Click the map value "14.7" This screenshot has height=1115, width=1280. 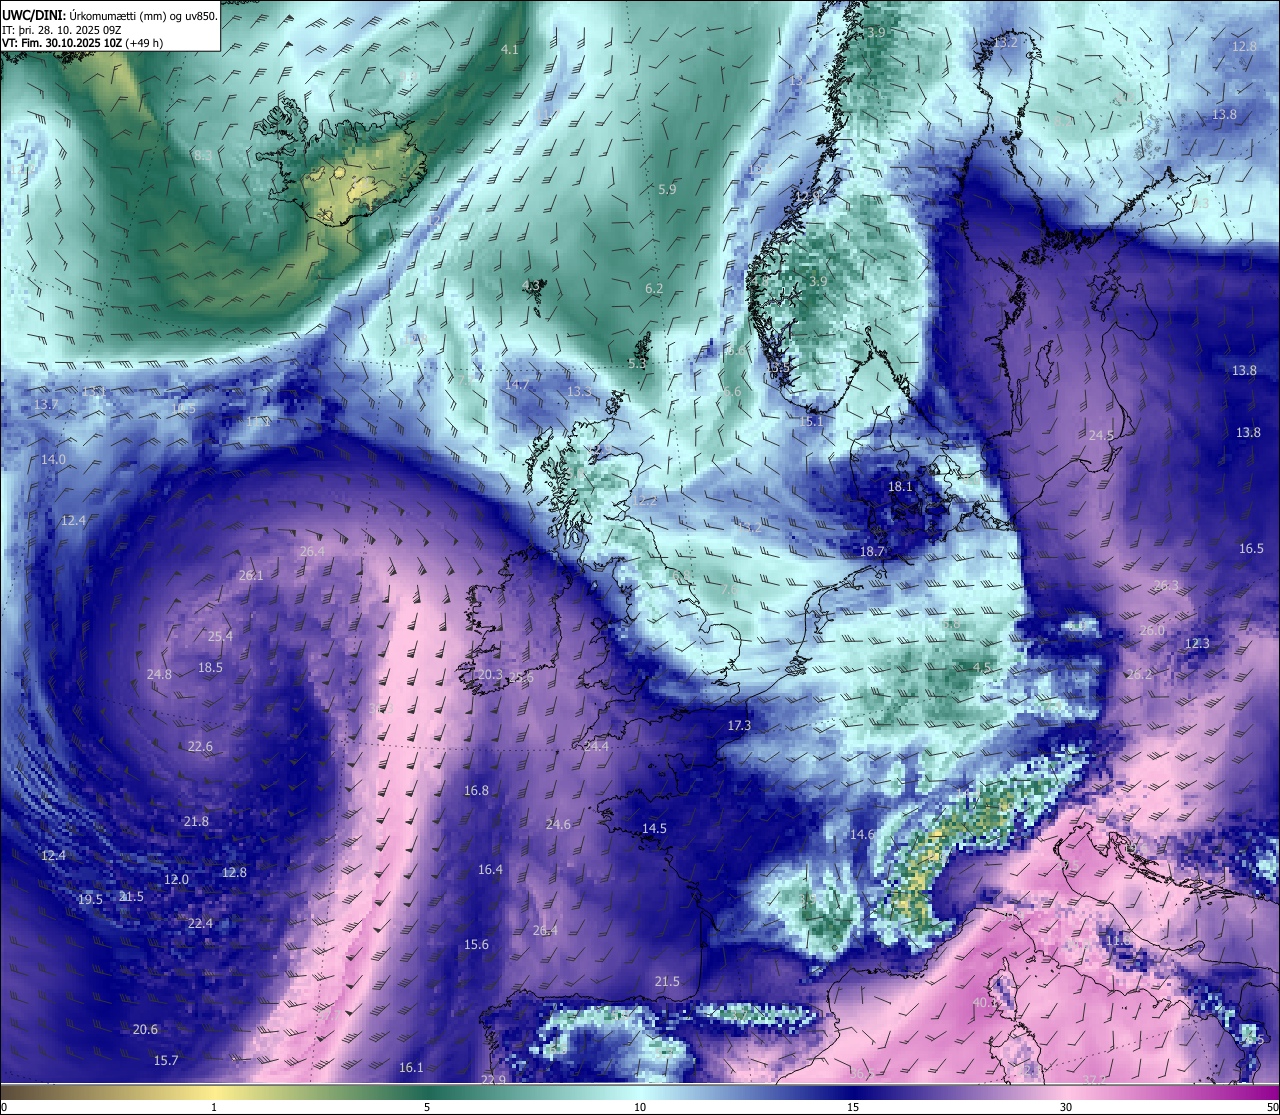click(x=517, y=385)
